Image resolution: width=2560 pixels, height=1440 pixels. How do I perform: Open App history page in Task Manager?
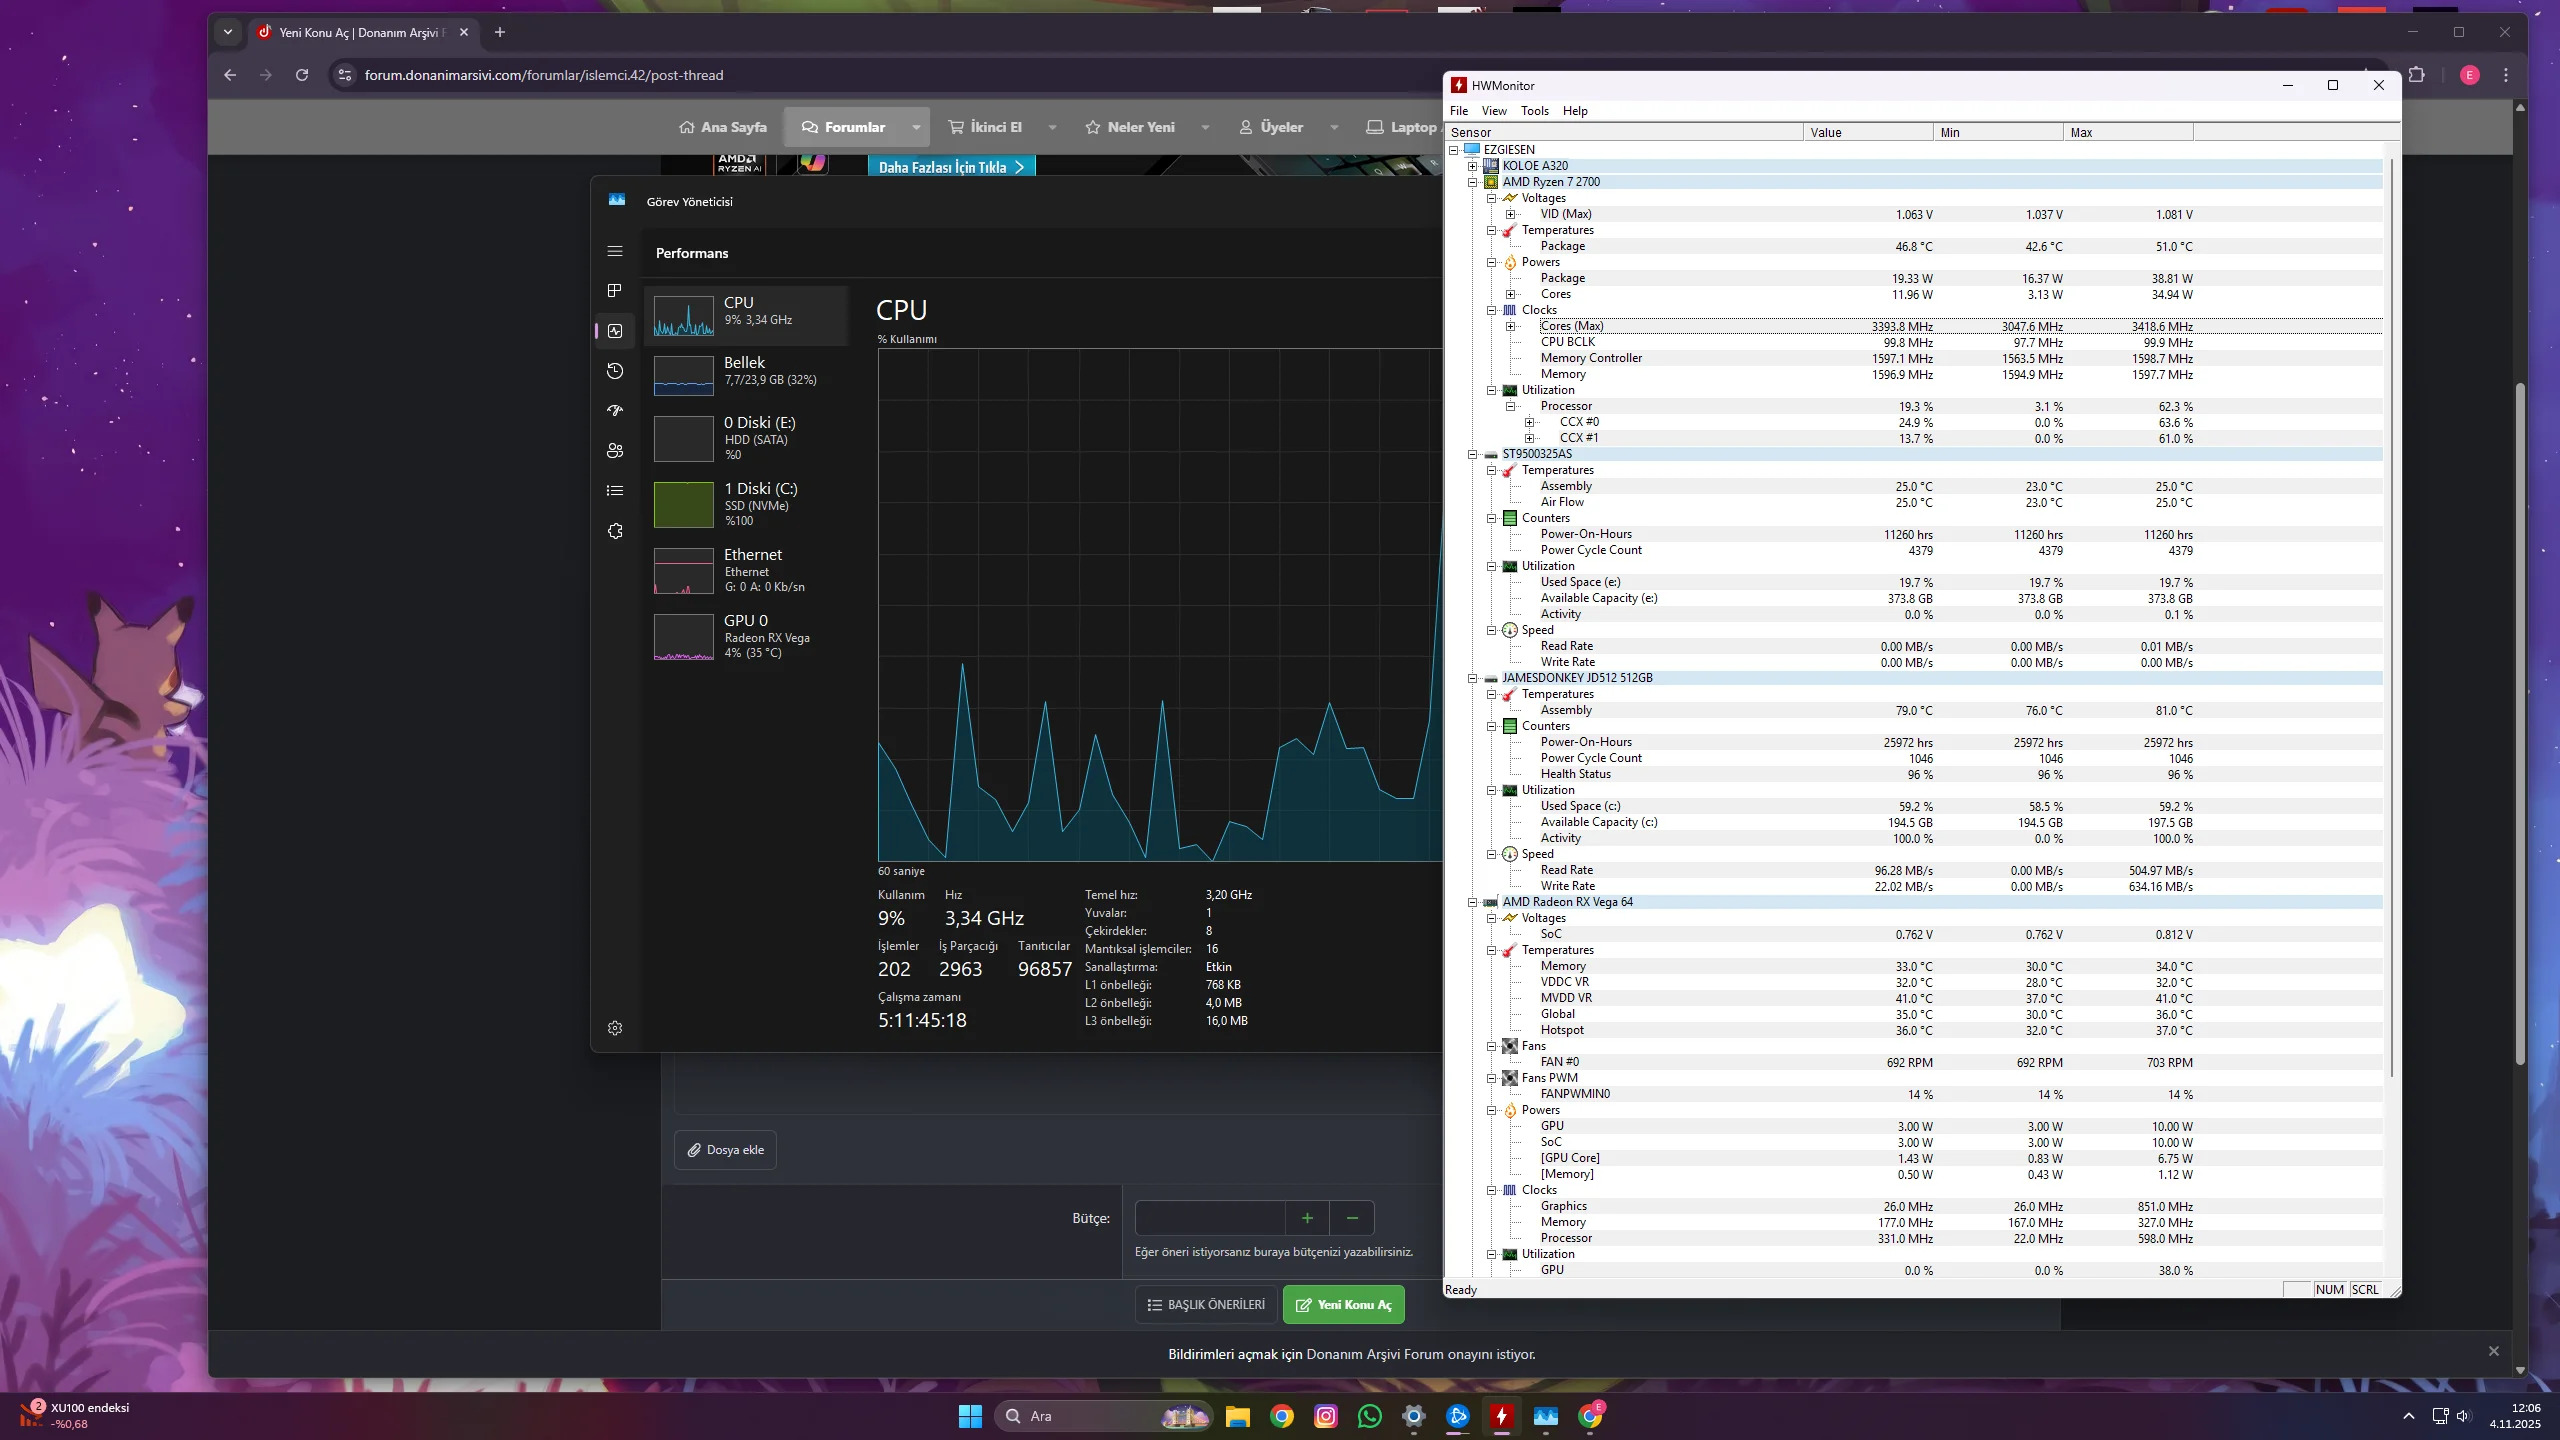click(x=615, y=371)
